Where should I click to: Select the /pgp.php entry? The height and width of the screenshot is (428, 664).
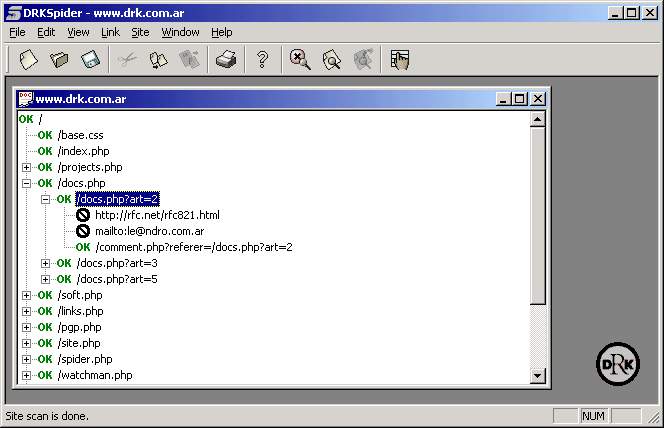tap(80, 328)
